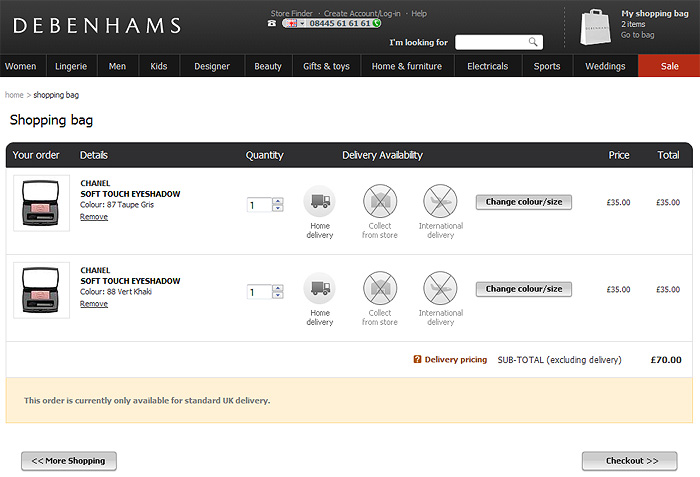700x477 pixels.
Task: Click the '2 items' text in header
Action: point(633,24)
